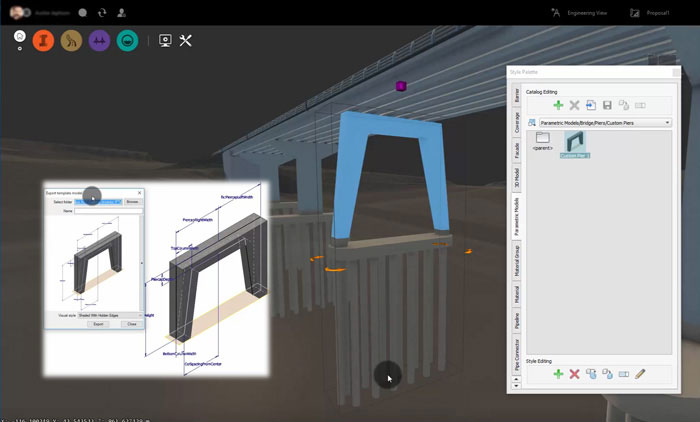Click the orange pier/column tool icon
Viewport: 700px width, 422px height.
pyautogui.click(x=43, y=40)
